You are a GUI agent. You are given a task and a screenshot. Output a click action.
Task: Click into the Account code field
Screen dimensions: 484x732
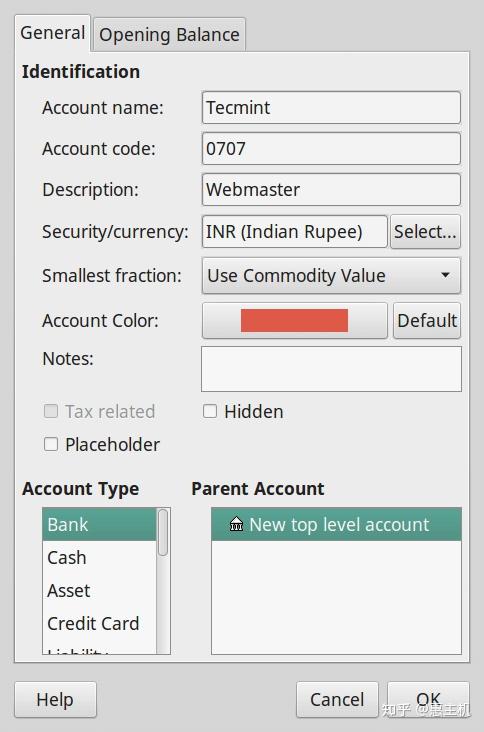(x=331, y=148)
